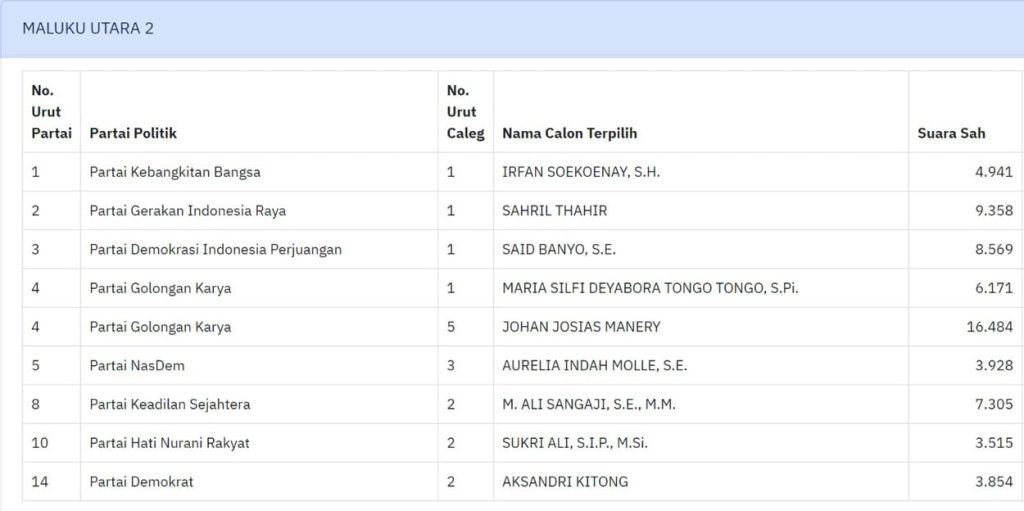Click the candidate SAHRIL THAHIR
This screenshot has width=1024, height=511.
pyautogui.click(x=554, y=211)
